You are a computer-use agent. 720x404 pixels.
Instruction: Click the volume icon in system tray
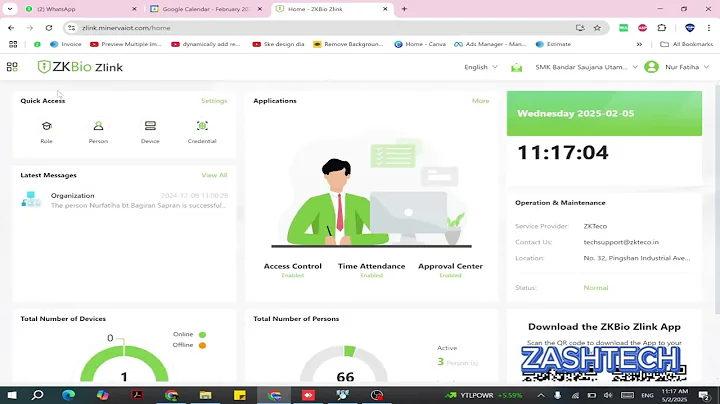pyautogui.click(x=608, y=395)
